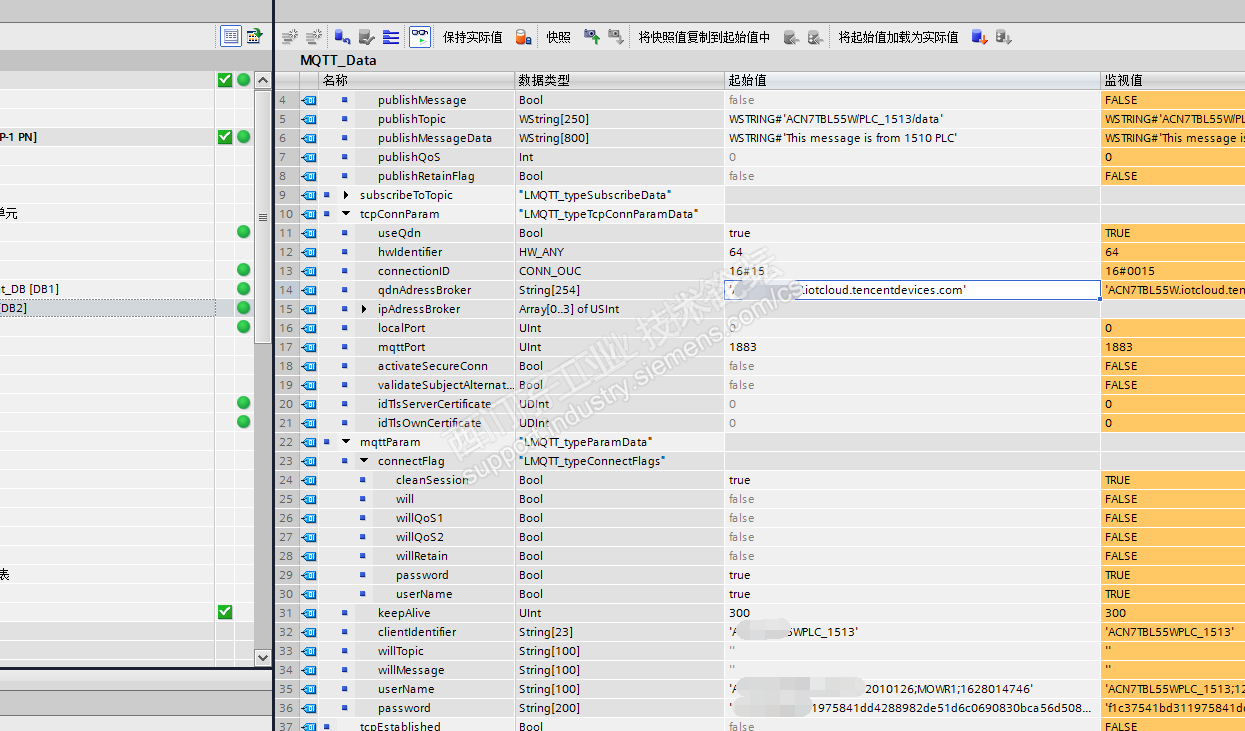This screenshot has height=731, width=1245.
Task: Click camera icon with grey down arrow
Action: click(616, 37)
